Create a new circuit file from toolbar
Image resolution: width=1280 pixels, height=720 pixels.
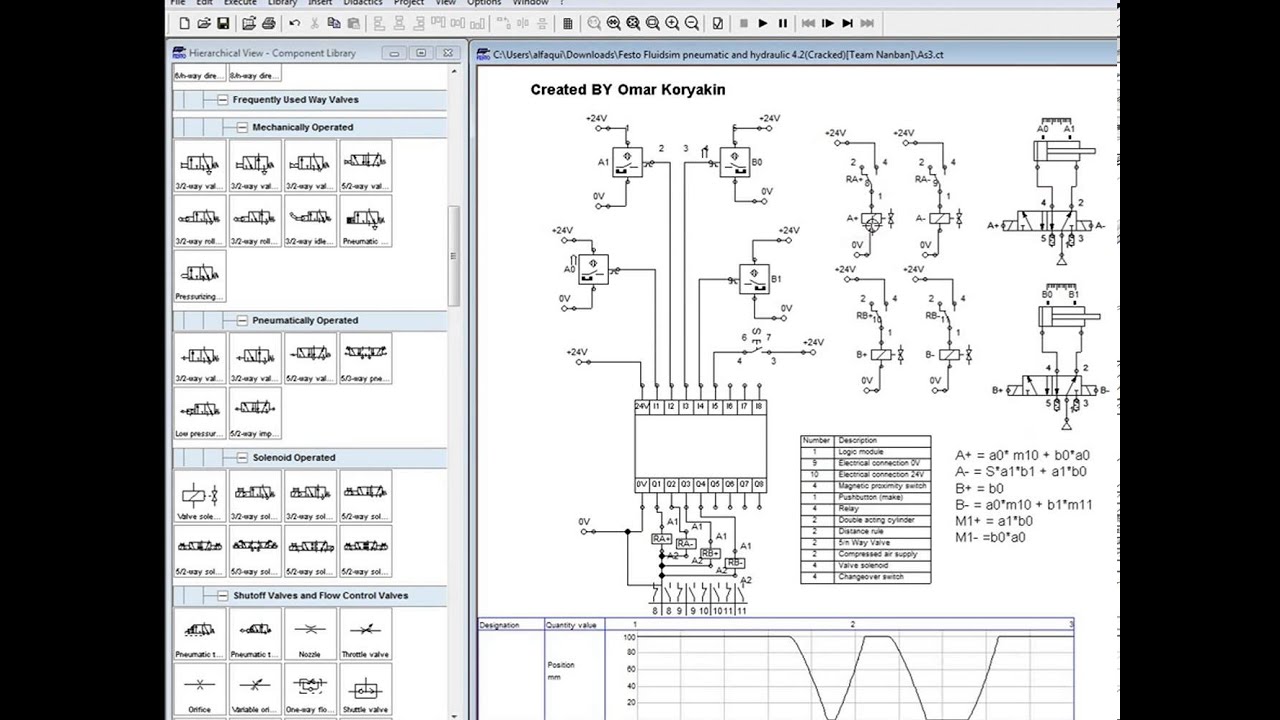pyautogui.click(x=184, y=23)
